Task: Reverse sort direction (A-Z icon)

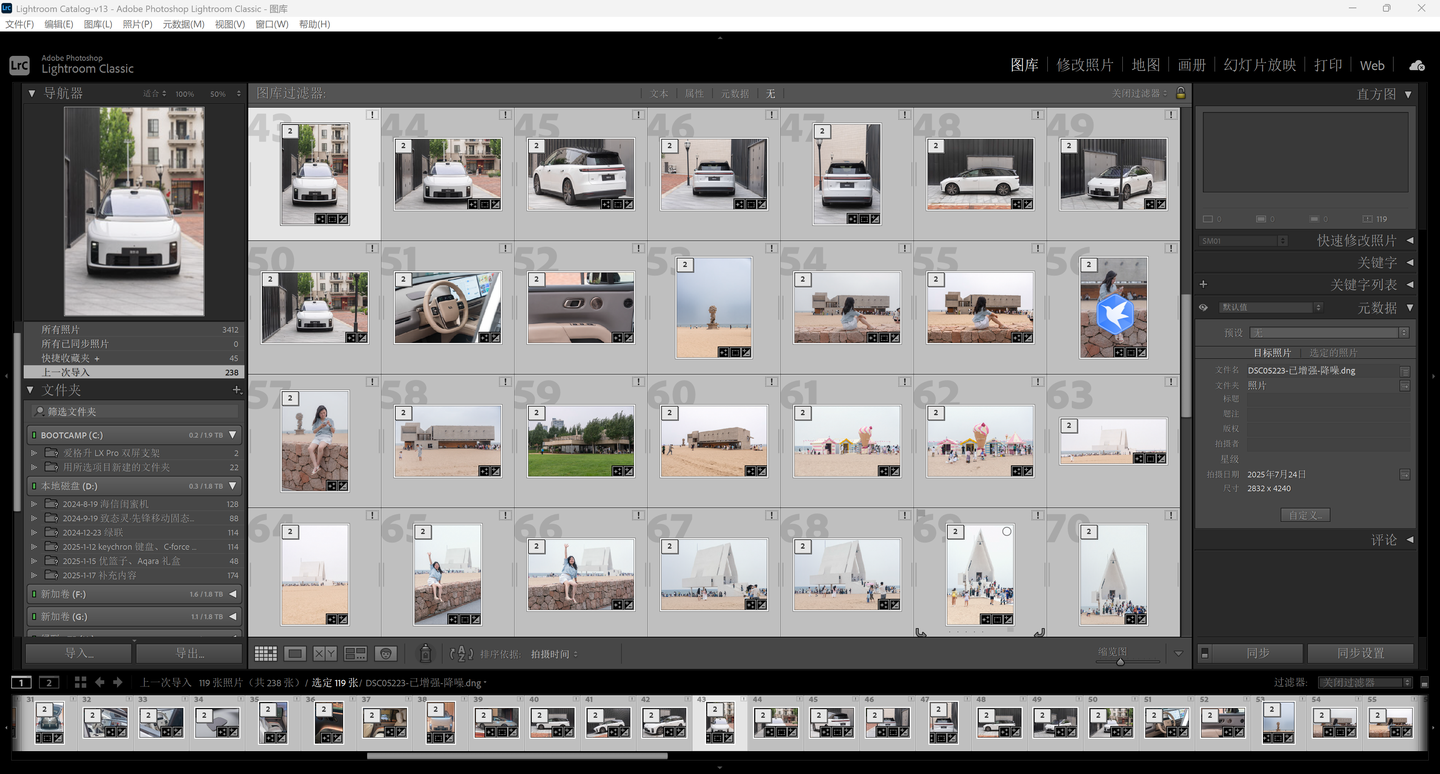Action: (461, 654)
